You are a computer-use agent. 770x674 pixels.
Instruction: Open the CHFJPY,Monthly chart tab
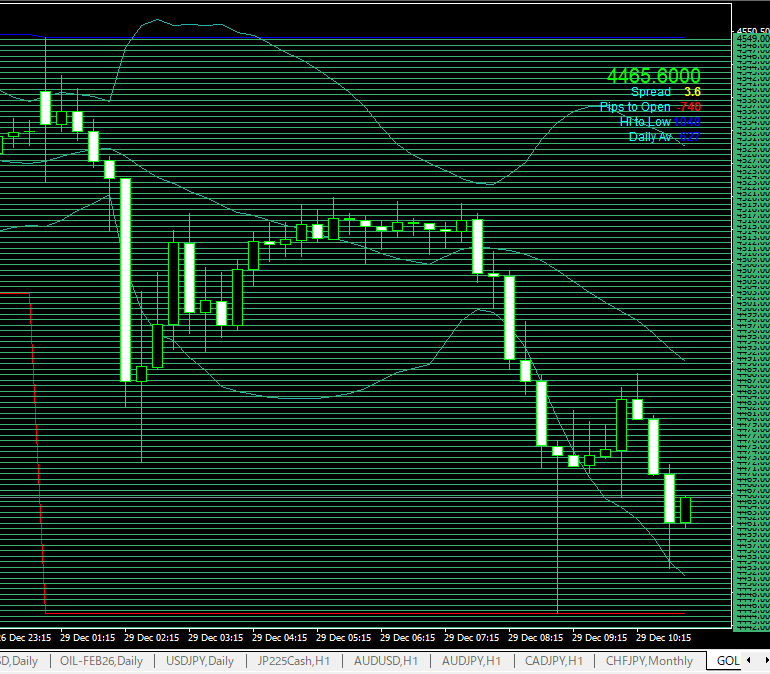pyautogui.click(x=649, y=661)
